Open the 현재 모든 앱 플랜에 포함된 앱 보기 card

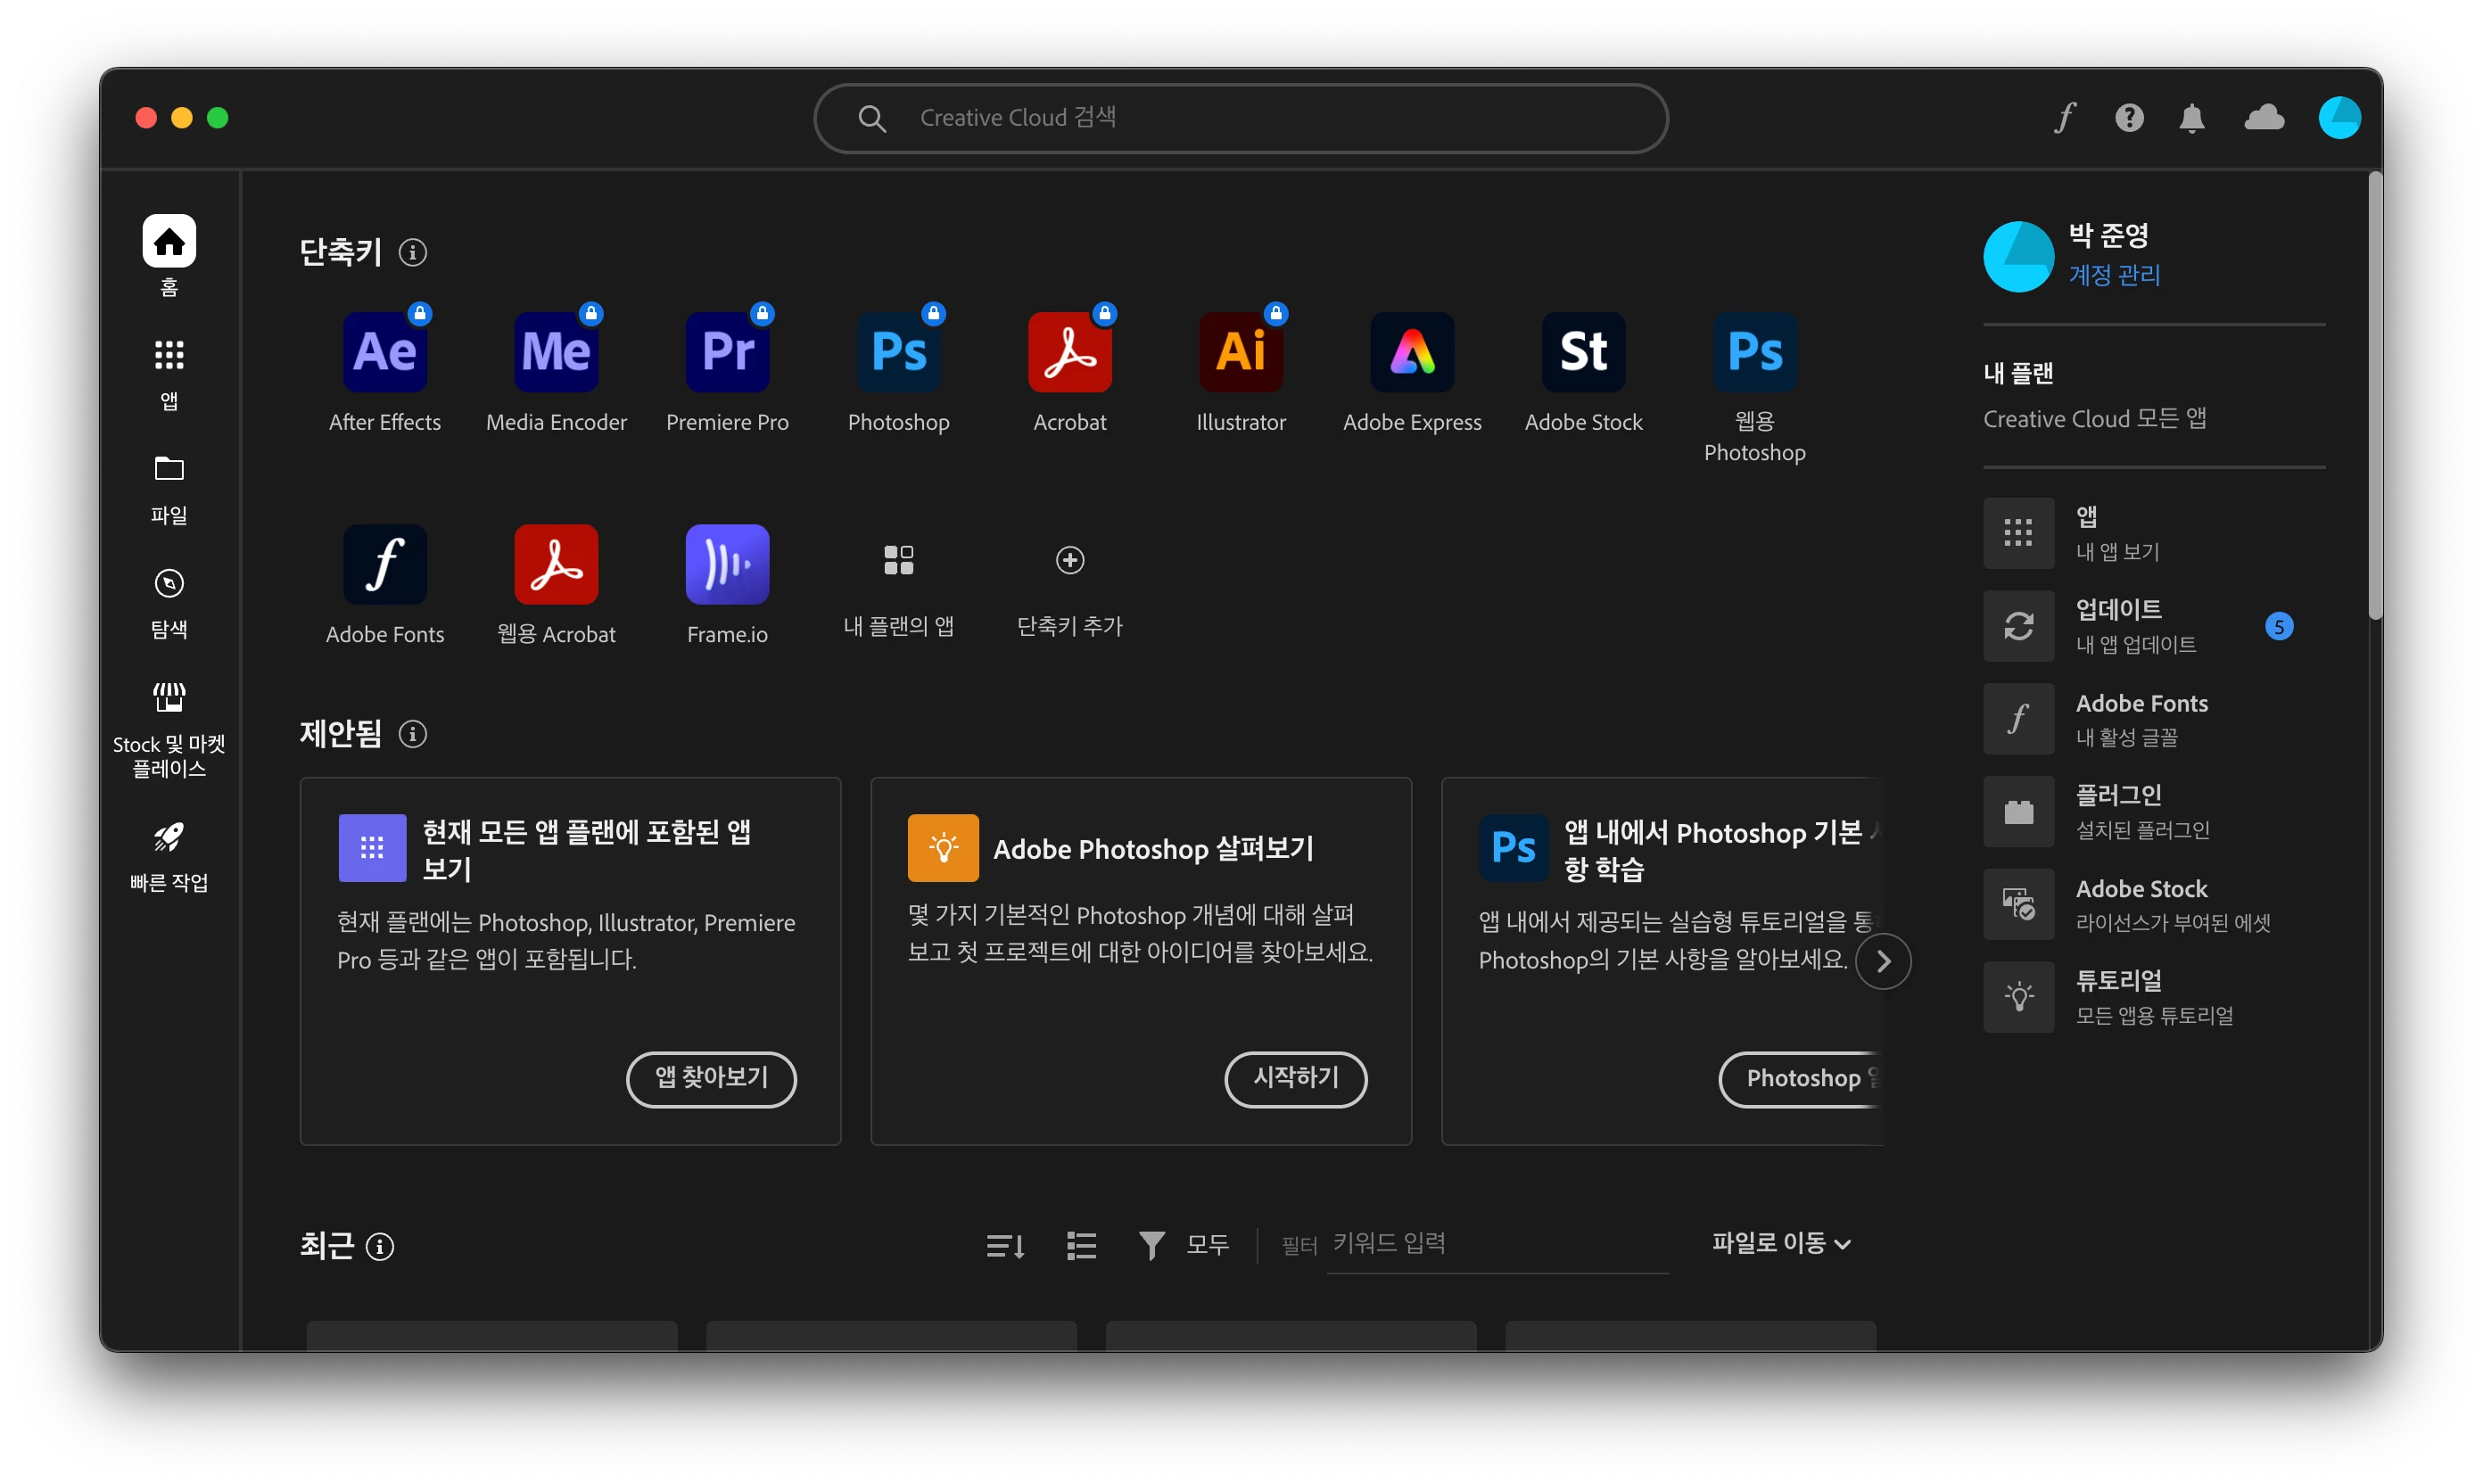click(x=570, y=961)
